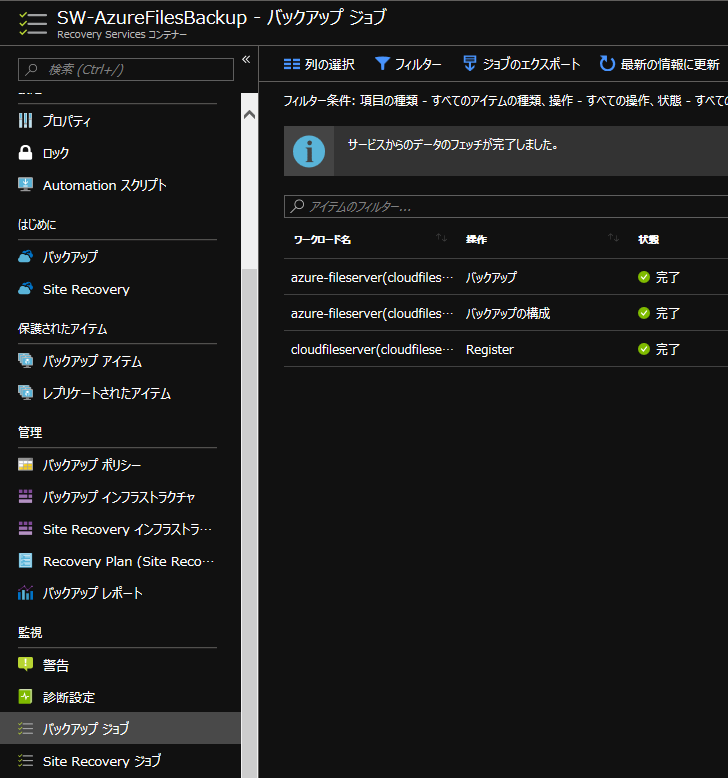Viewport: 728px width, 778px height.
Task: Click the 警告 alert icon
Action: 26,665
